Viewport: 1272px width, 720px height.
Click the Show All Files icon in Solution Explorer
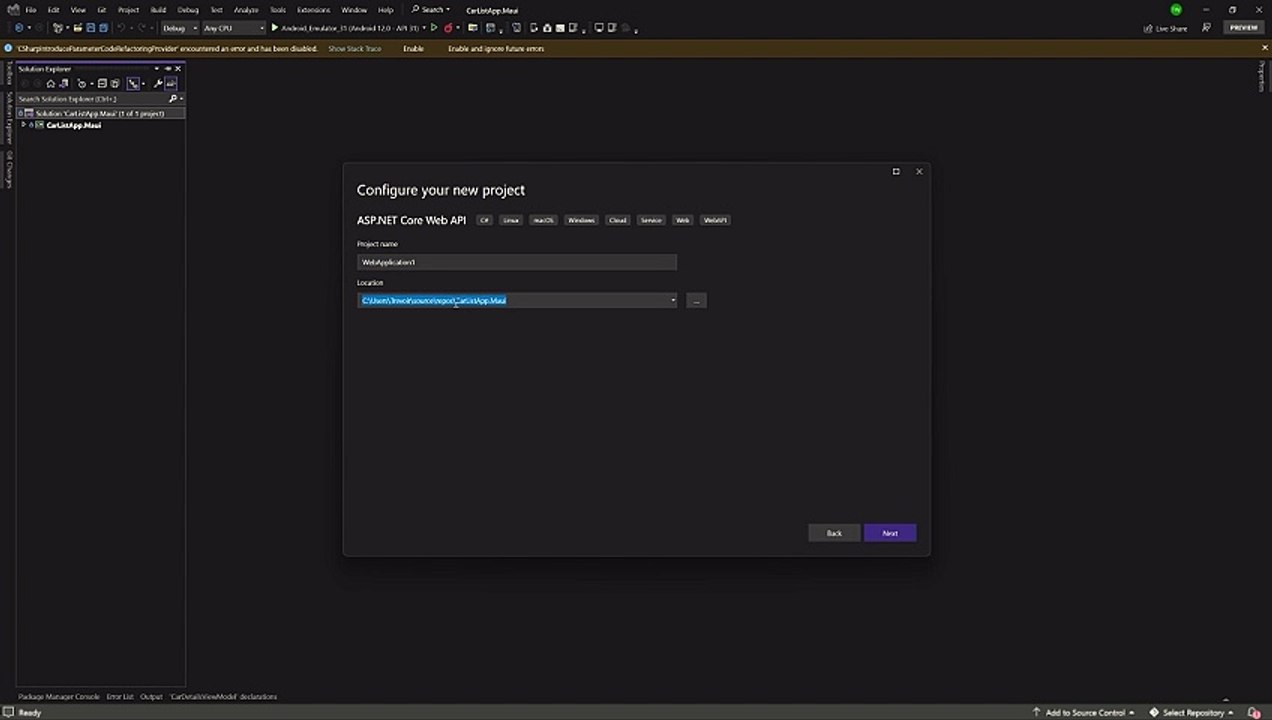pyautogui.click(x=115, y=84)
